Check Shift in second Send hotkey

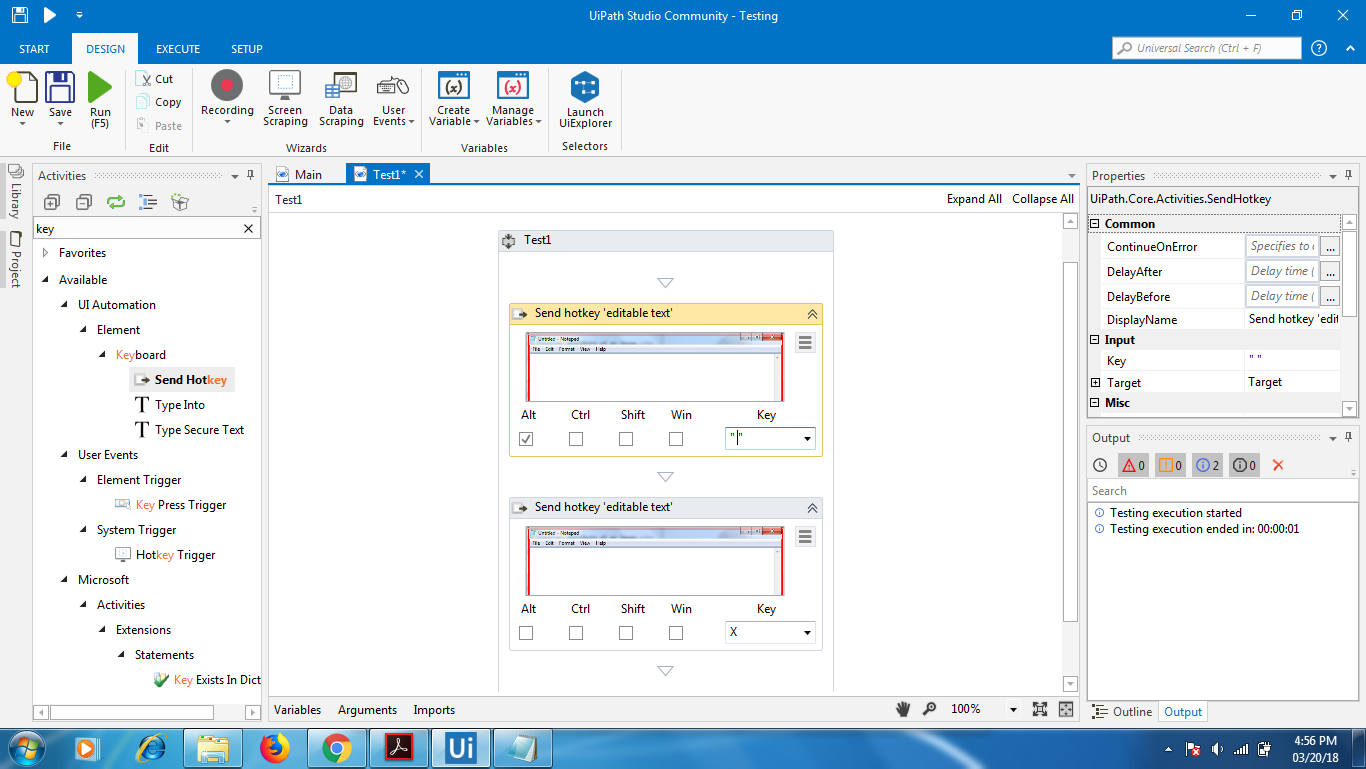(626, 633)
